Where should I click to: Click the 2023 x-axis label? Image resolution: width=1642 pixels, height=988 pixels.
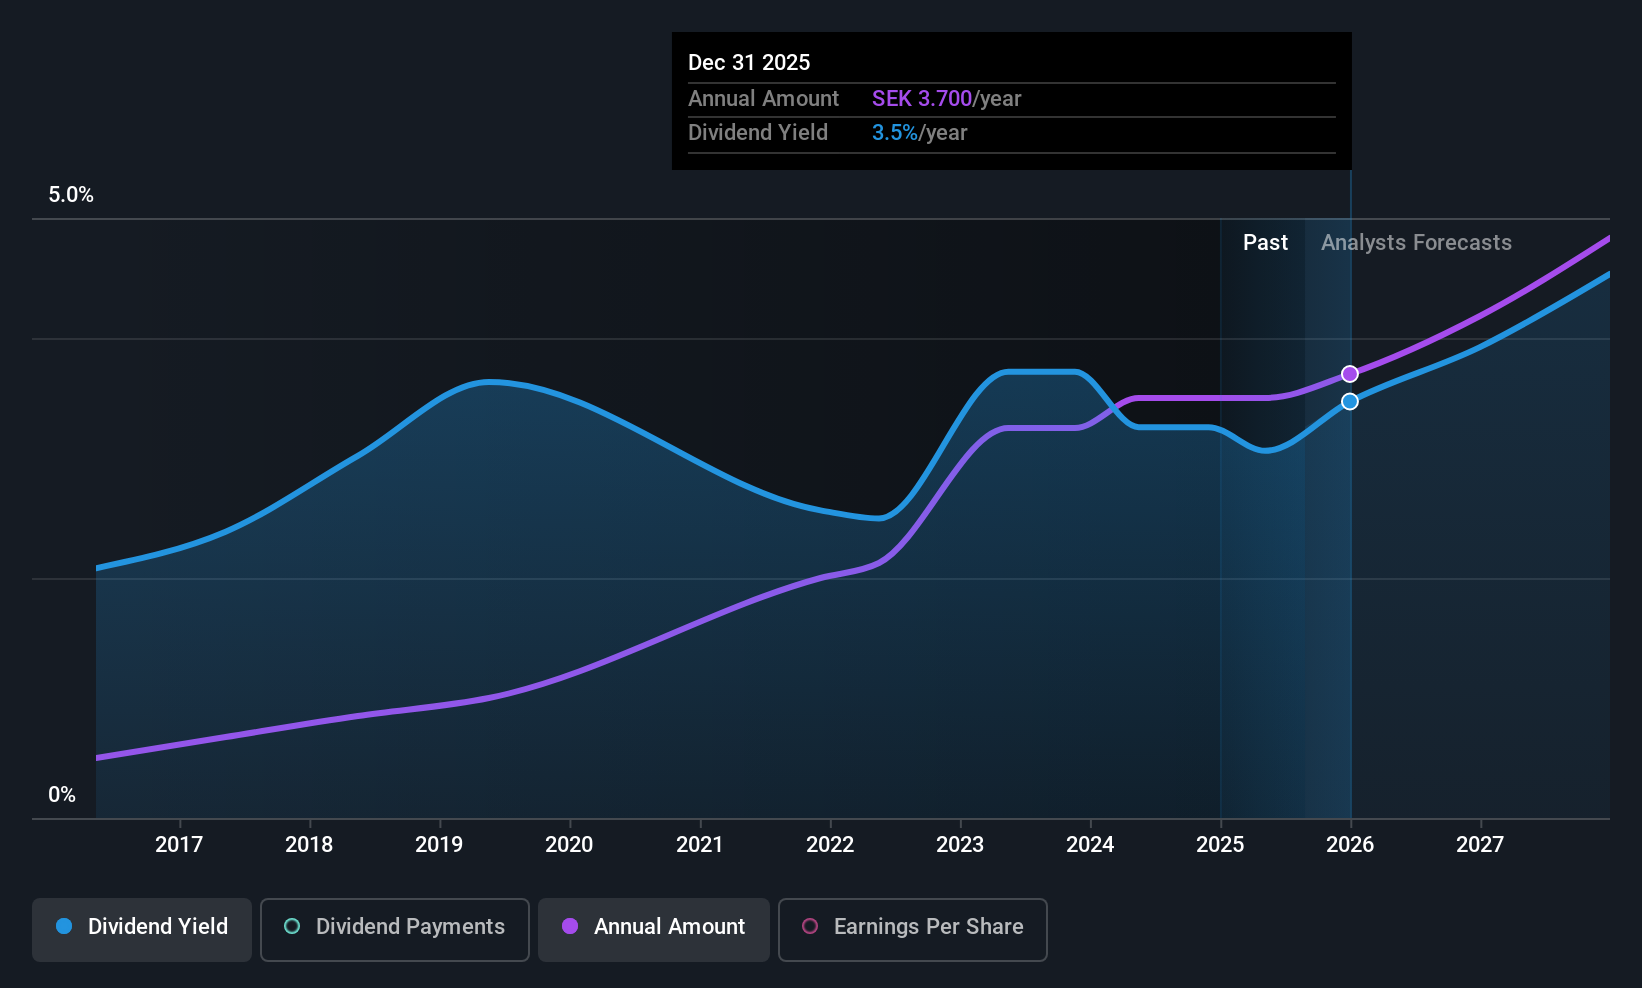click(x=960, y=845)
